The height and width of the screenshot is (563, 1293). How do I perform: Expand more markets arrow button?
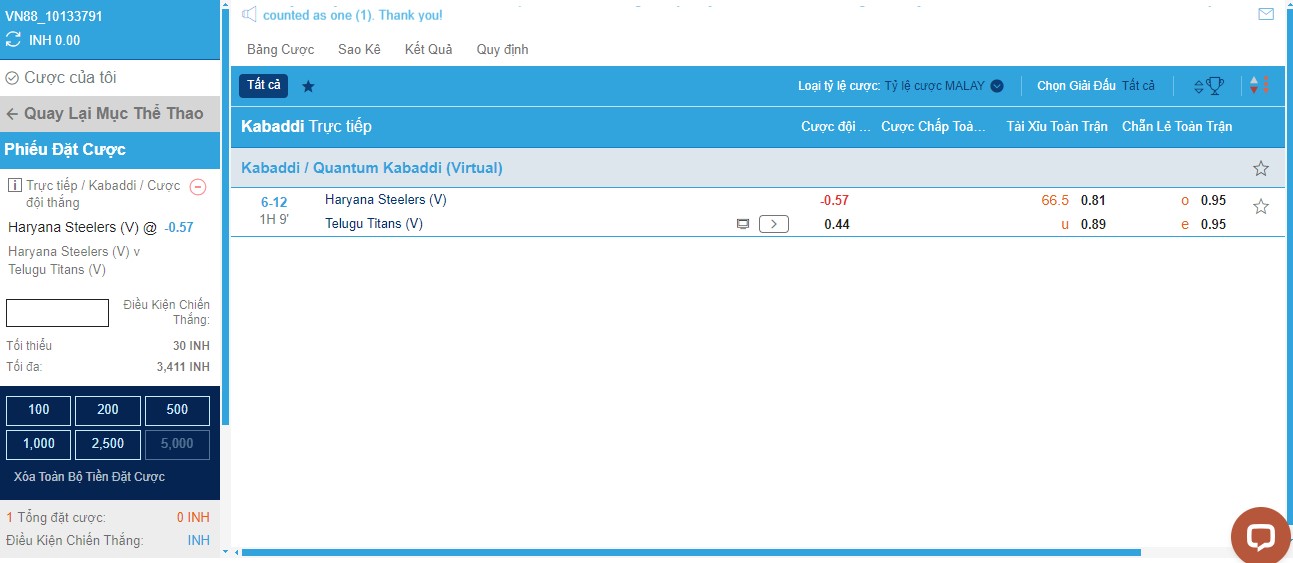(774, 224)
